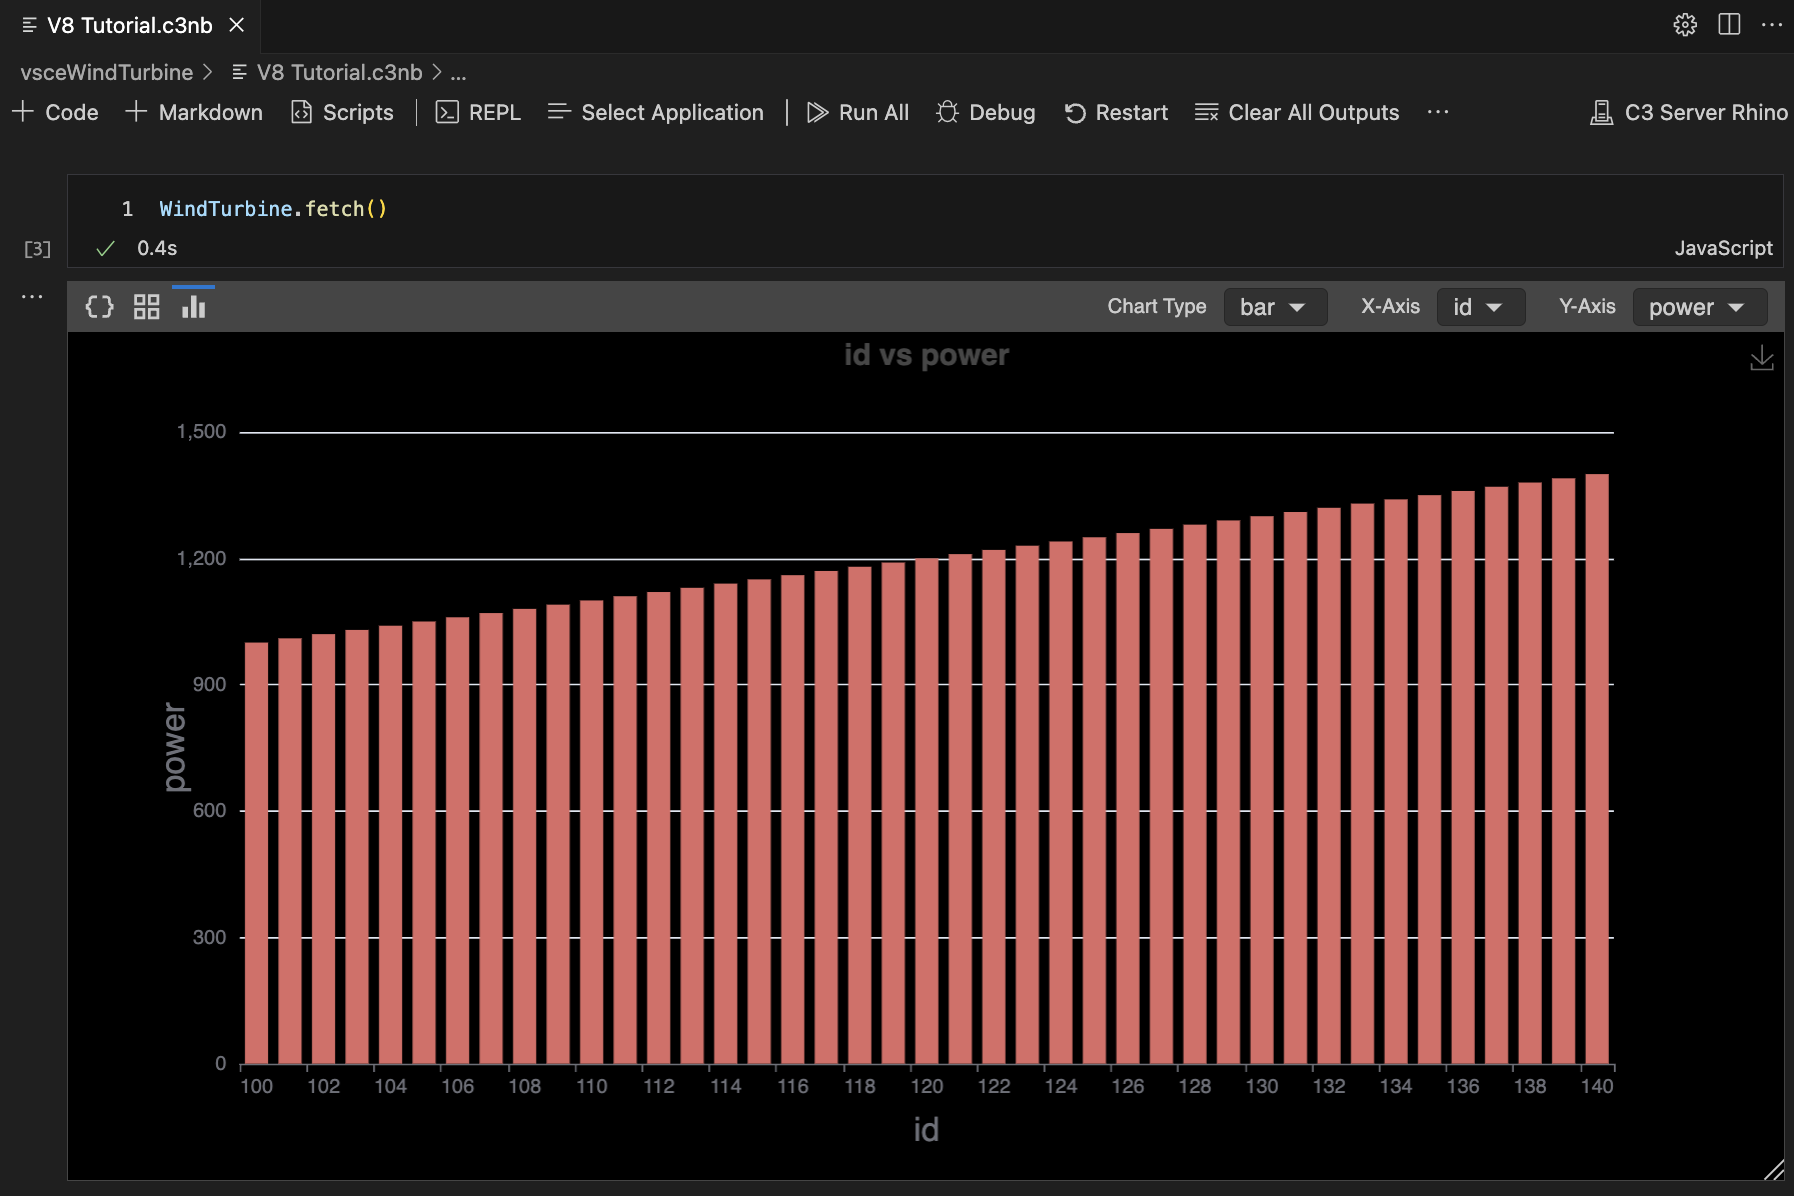Switch output to grid view
Screen dimensions: 1794x1196
[146, 306]
